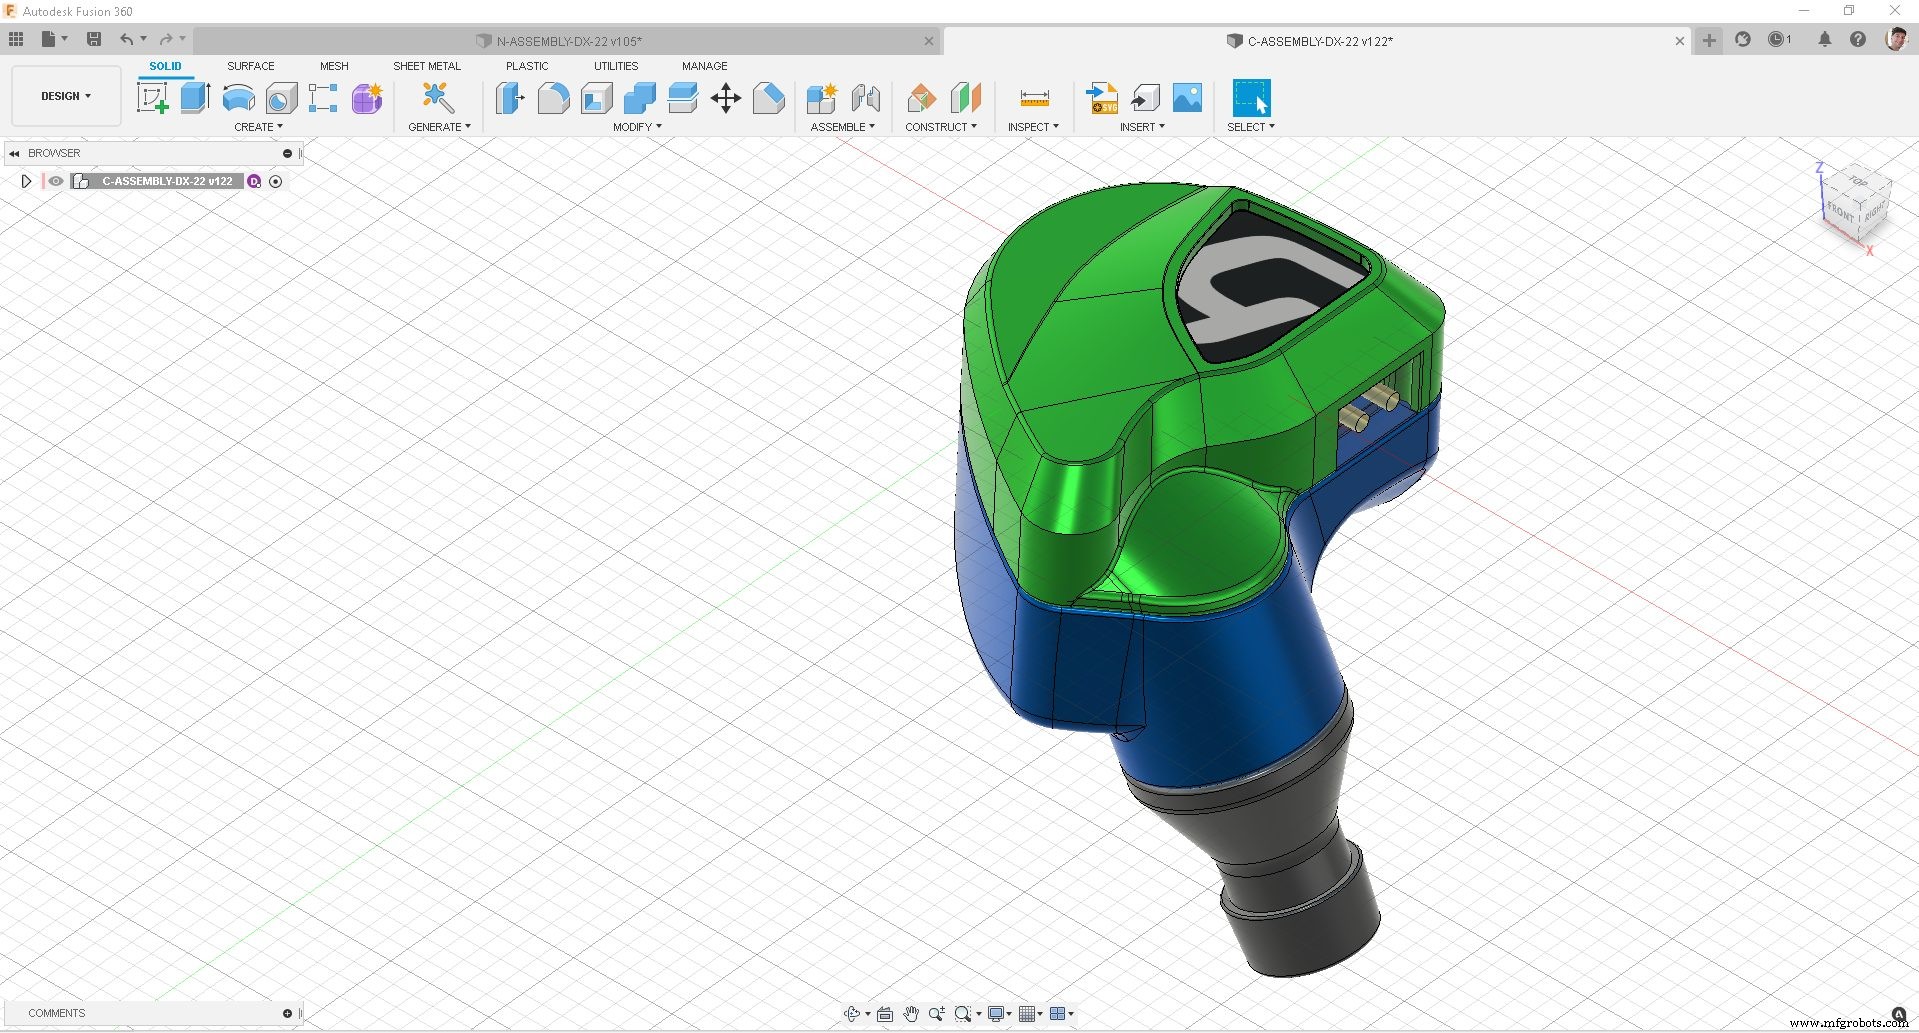Select the Insert SVG icon

[1101, 97]
